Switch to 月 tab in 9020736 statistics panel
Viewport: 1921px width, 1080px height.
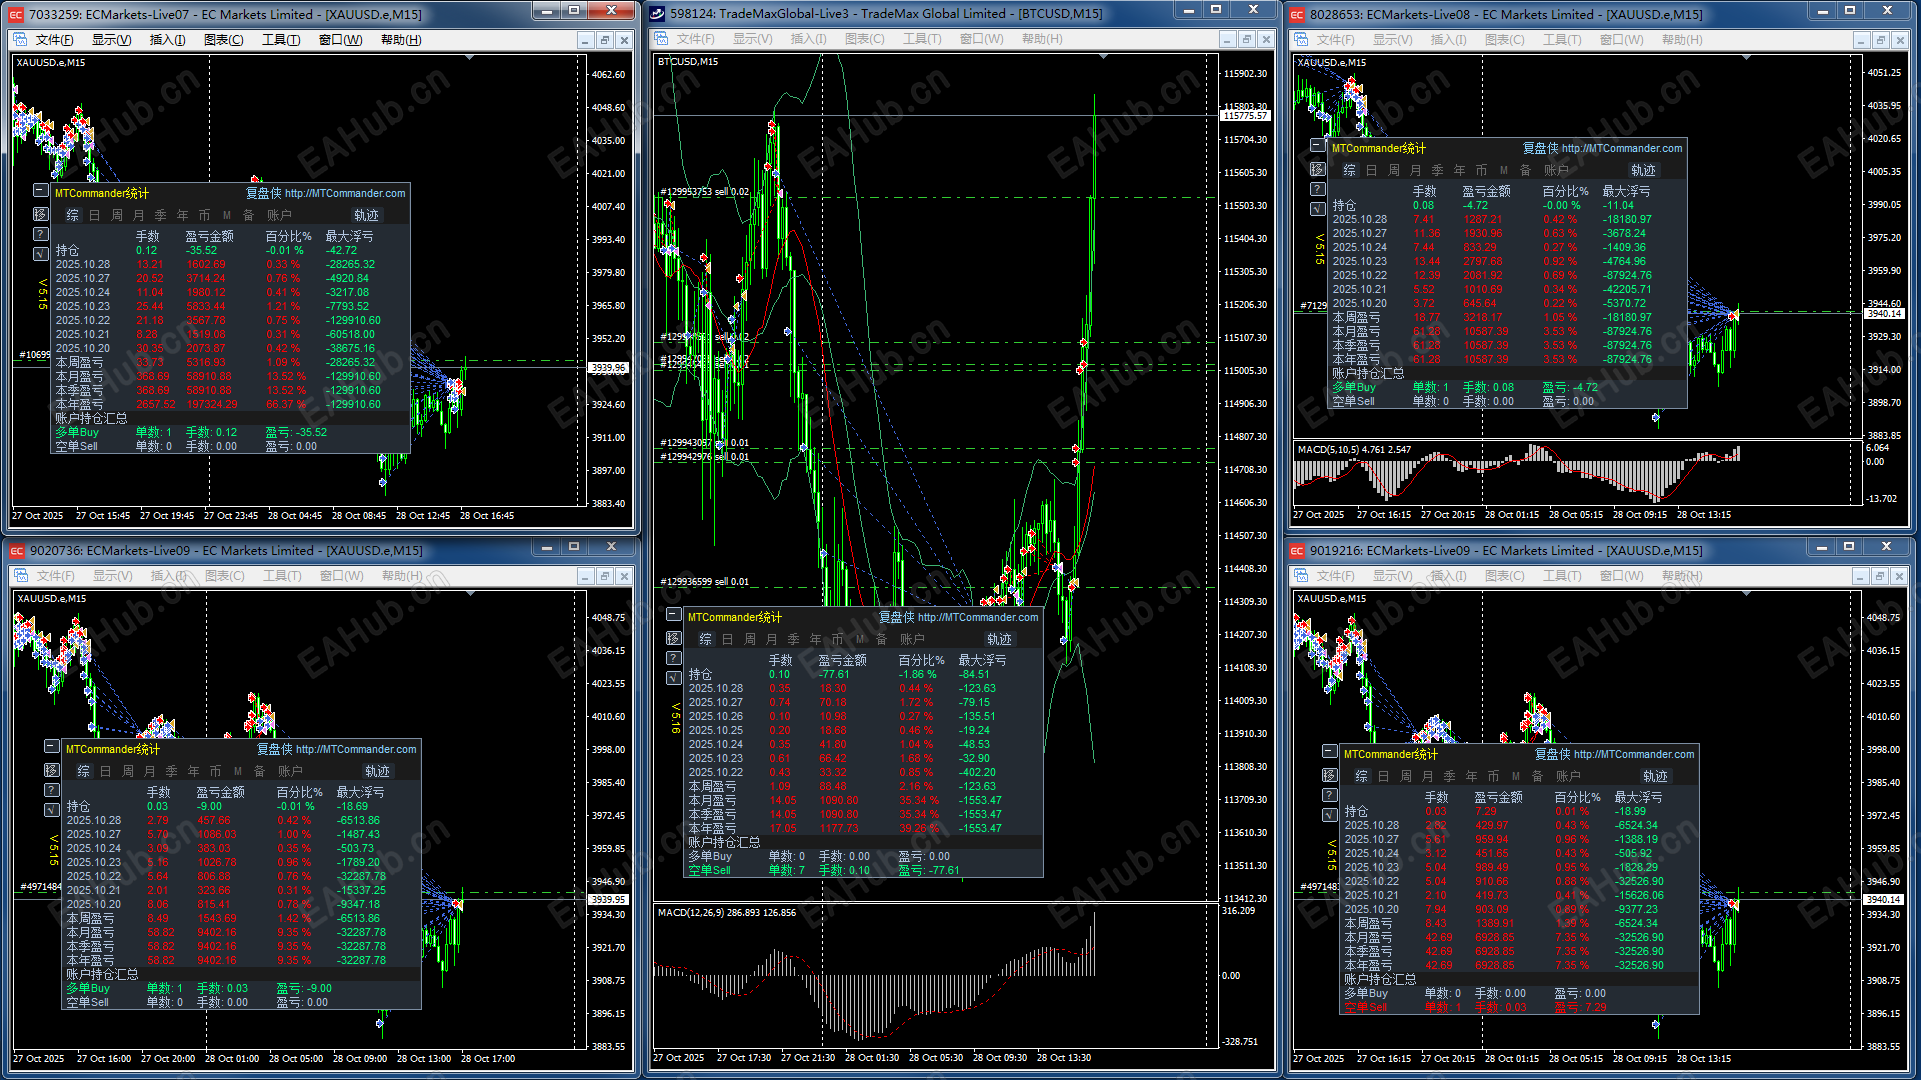pyautogui.click(x=149, y=771)
